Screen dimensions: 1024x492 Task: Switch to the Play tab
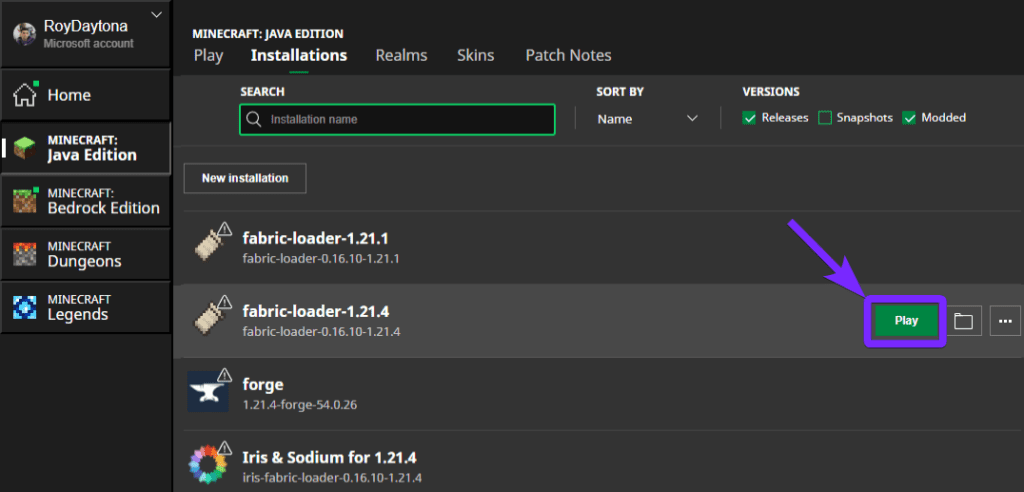click(208, 56)
